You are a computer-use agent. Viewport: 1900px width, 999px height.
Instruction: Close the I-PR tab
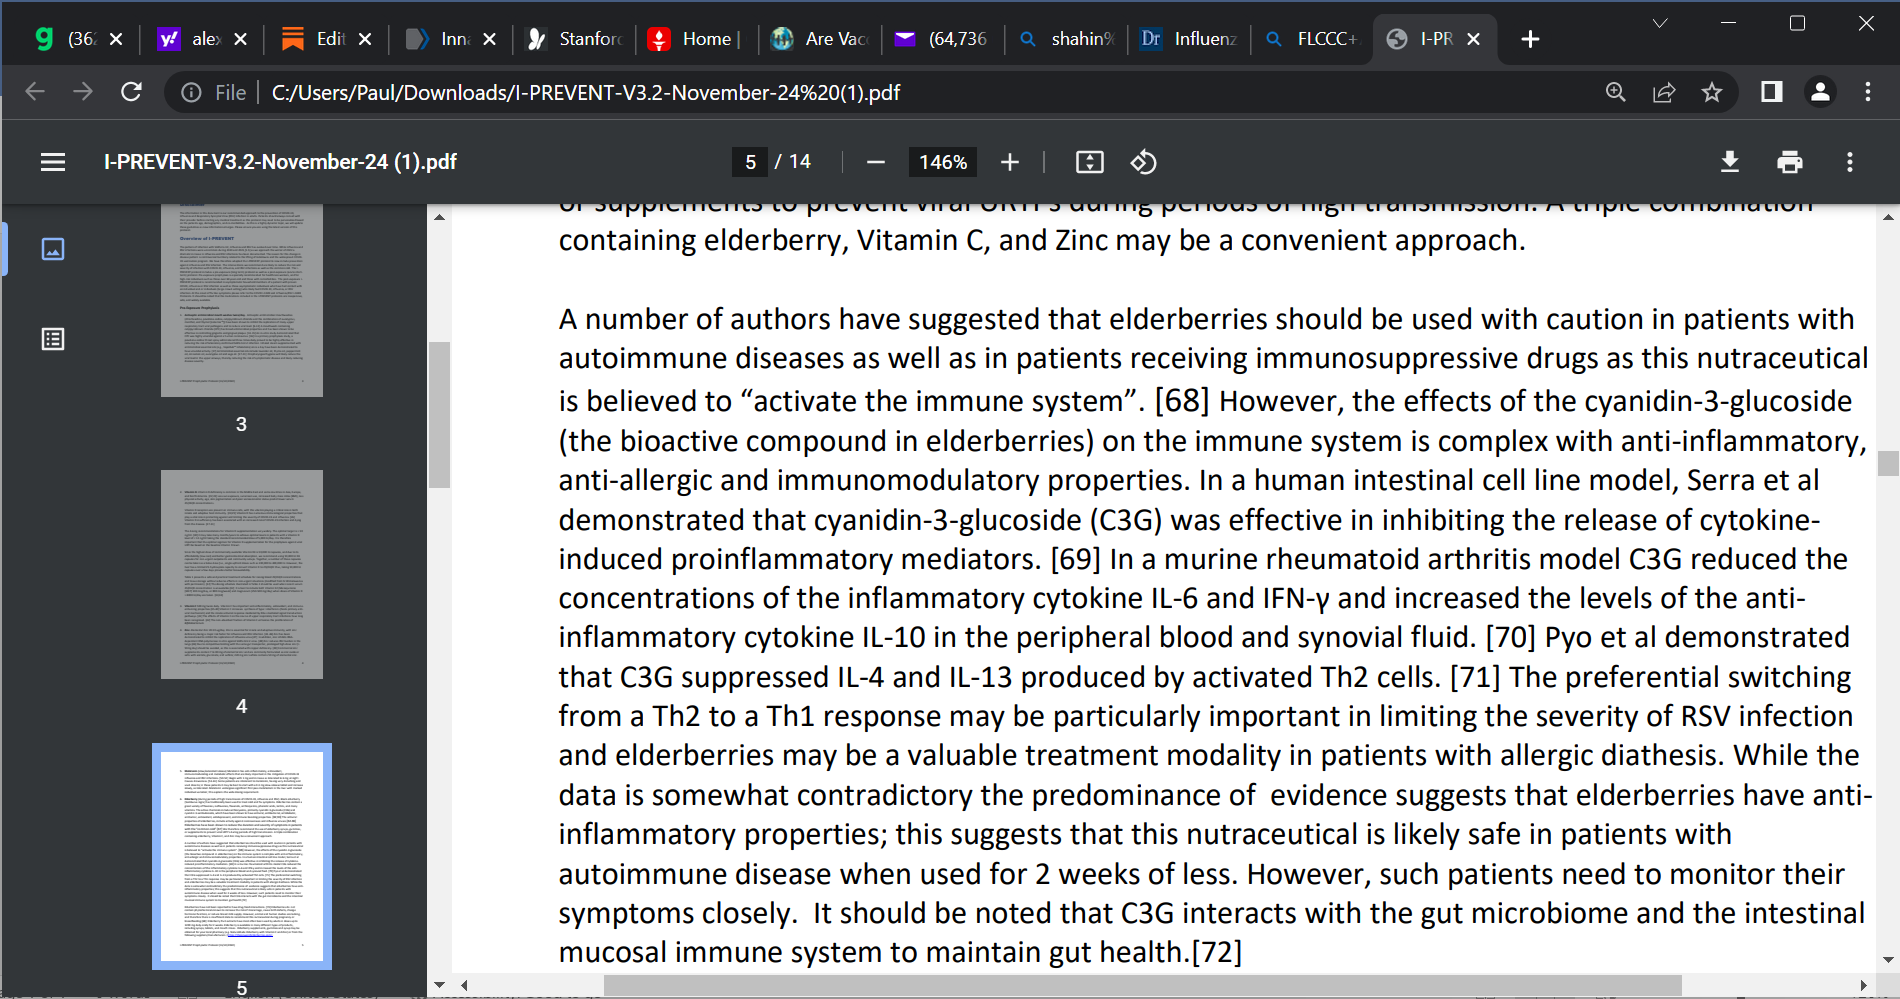(x=1473, y=39)
